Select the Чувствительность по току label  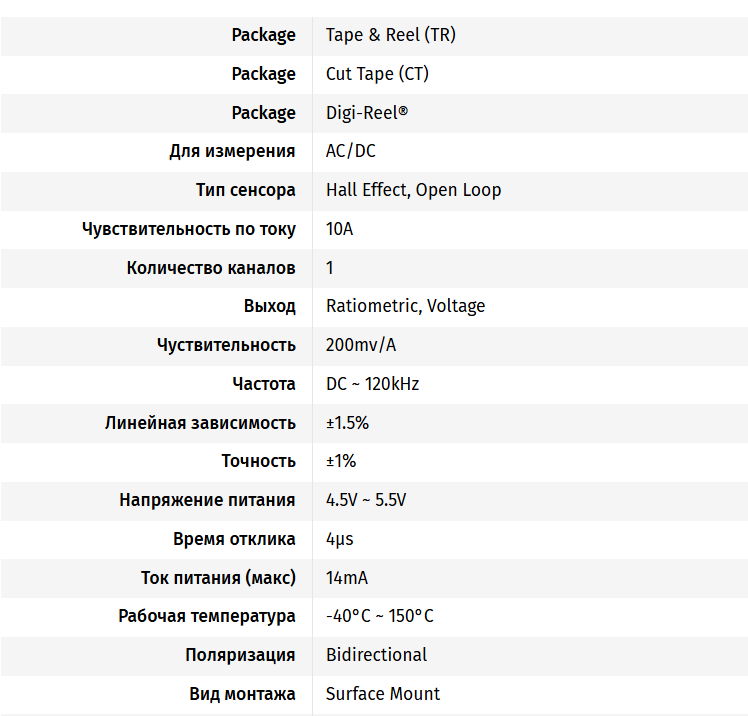click(189, 229)
